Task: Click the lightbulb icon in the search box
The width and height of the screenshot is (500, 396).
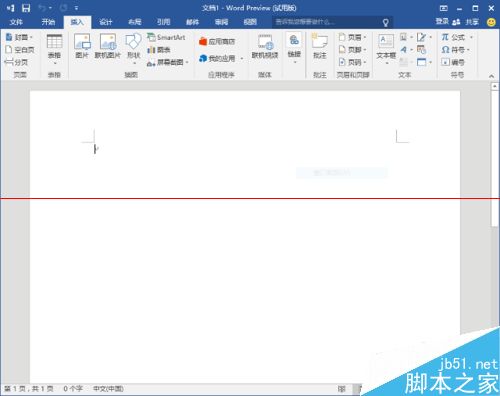Action: (385, 22)
